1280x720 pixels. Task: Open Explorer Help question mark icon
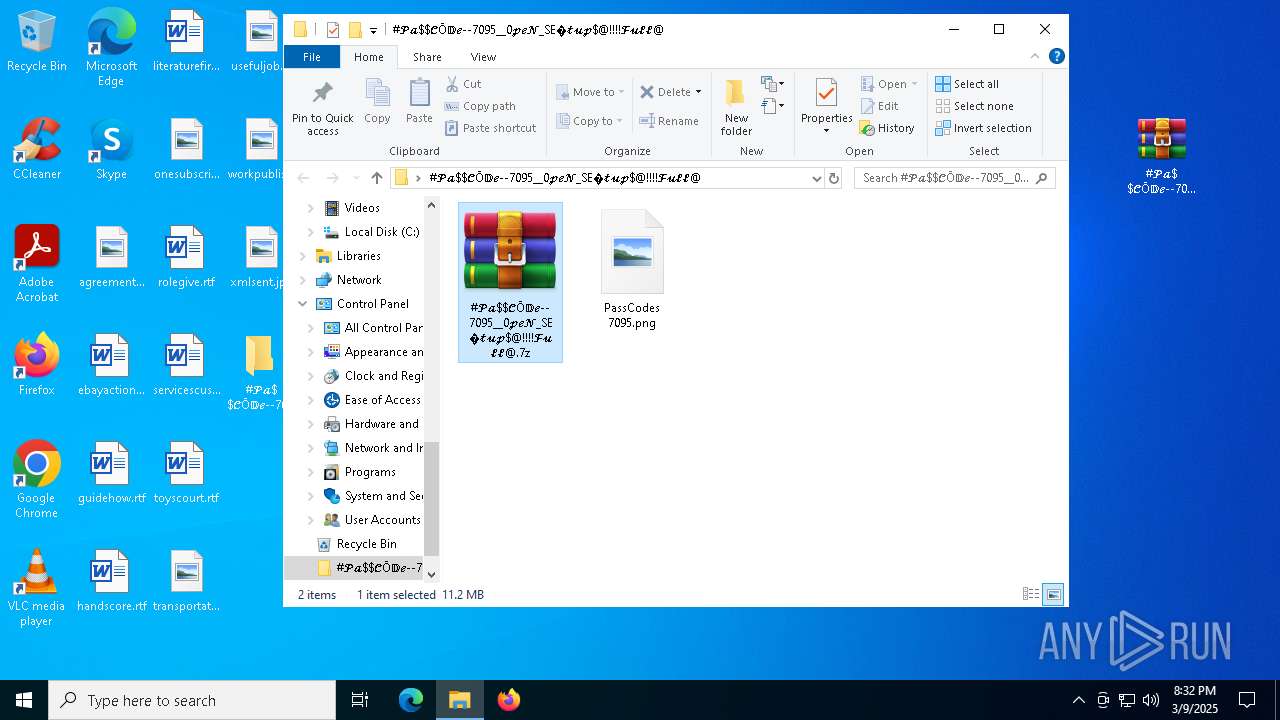click(1056, 56)
